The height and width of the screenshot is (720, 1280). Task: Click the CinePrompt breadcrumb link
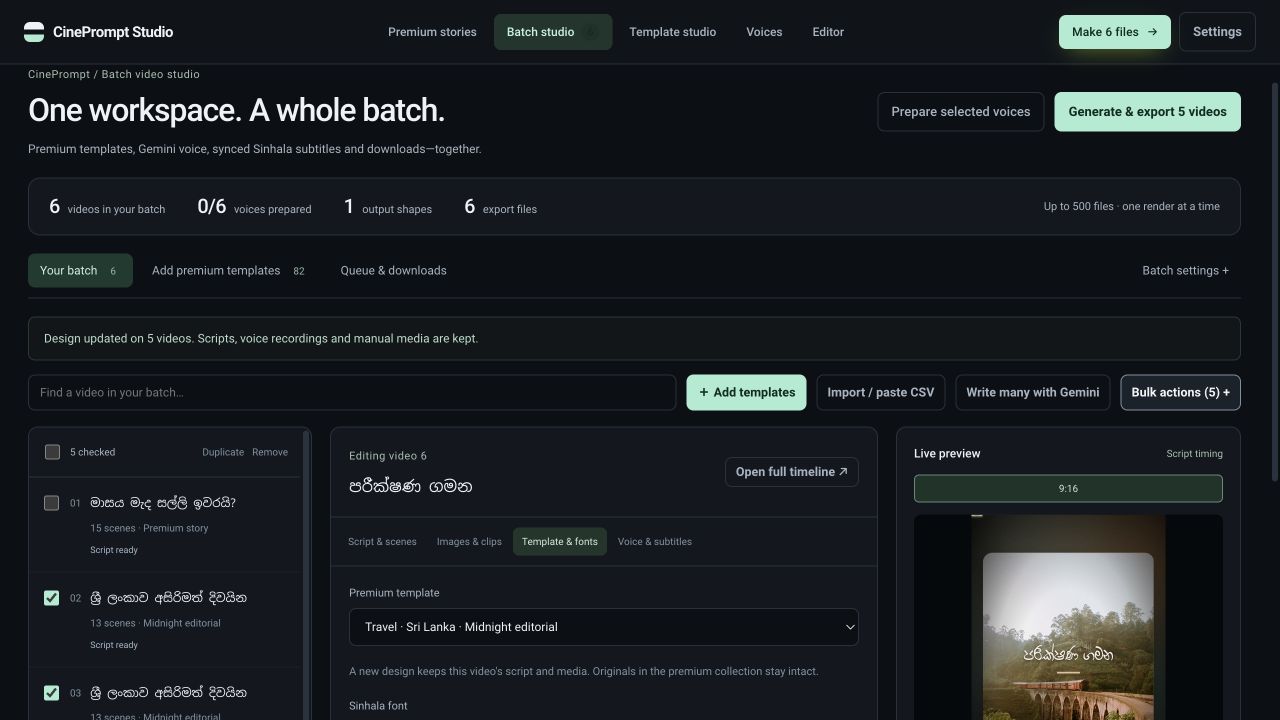coord(58,74)
